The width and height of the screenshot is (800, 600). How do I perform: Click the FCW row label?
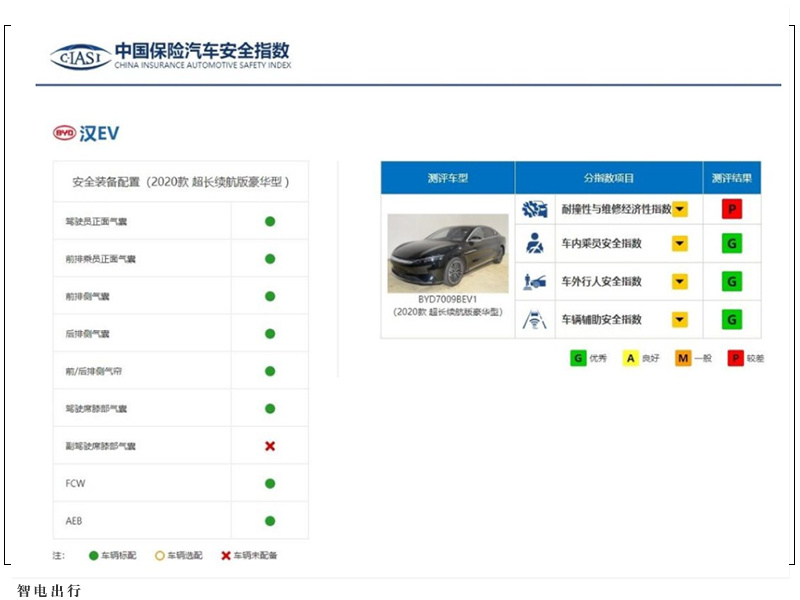[x=75, y=483]
